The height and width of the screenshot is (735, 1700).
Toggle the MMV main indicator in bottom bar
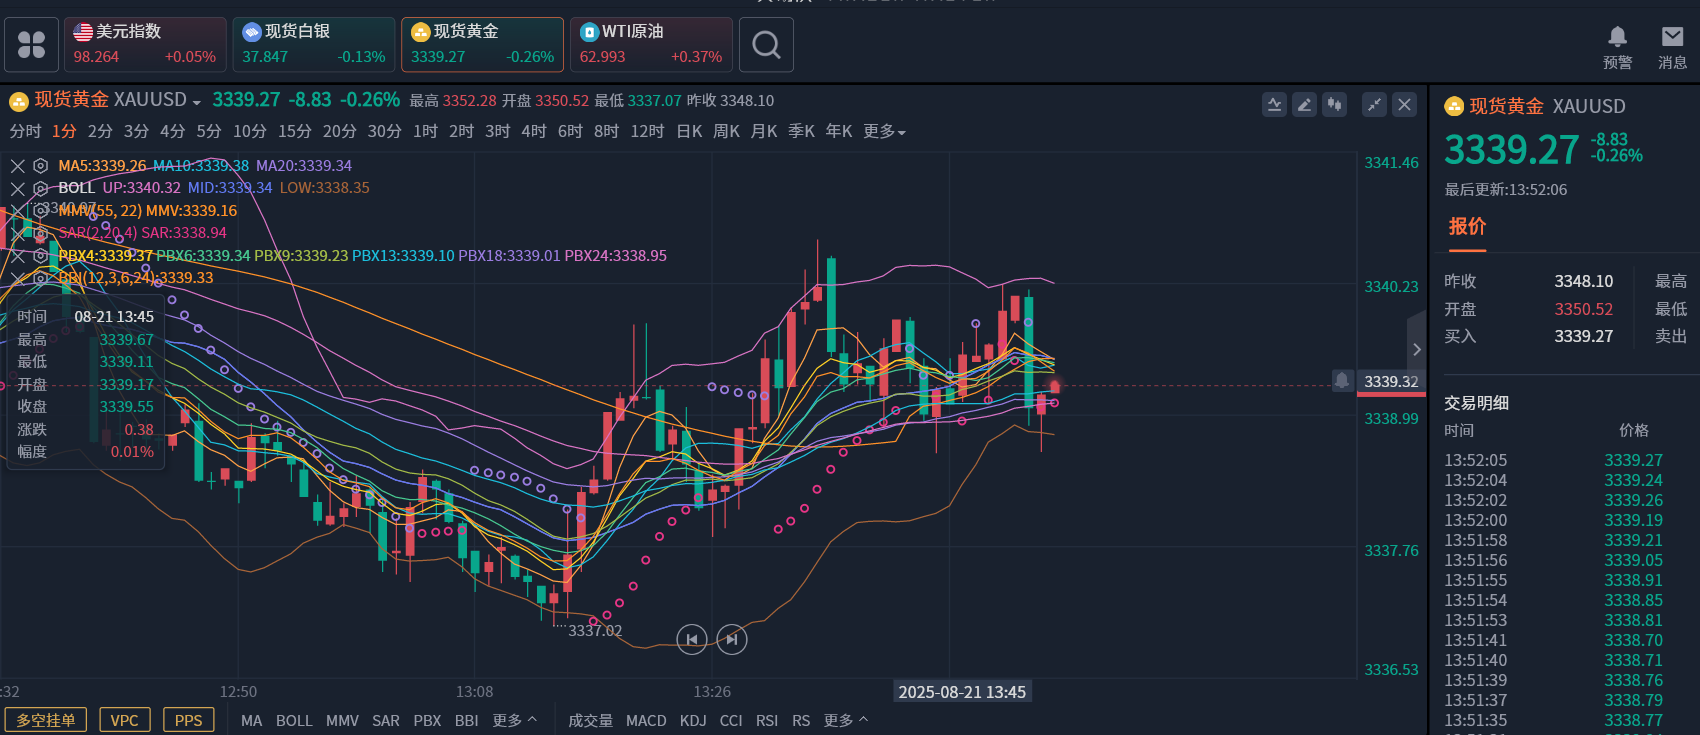(342, 720)
